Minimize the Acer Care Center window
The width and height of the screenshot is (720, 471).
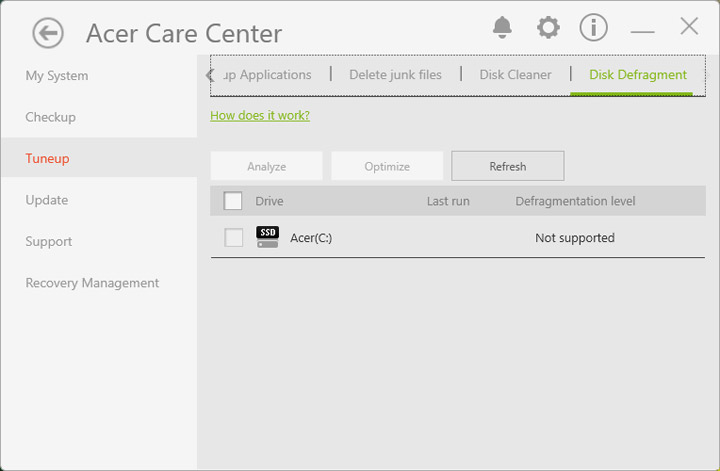[x=642, y=31]
